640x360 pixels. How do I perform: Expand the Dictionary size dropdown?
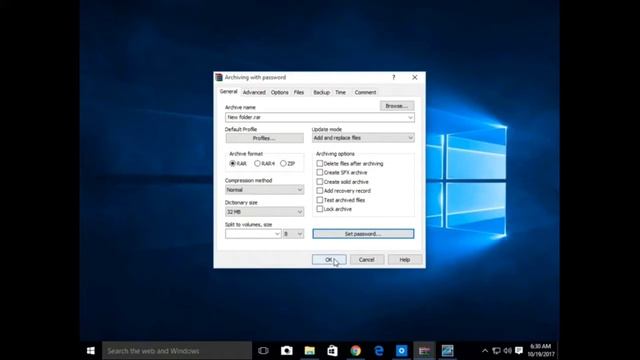264,212
